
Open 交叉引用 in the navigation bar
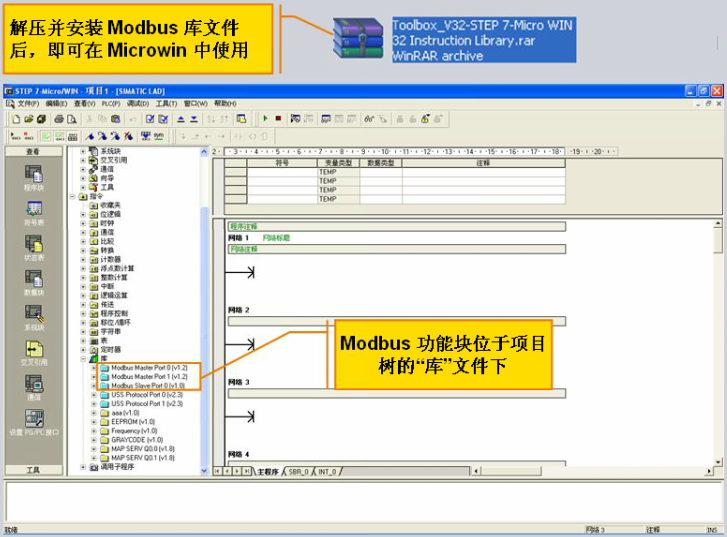(33, 353)
